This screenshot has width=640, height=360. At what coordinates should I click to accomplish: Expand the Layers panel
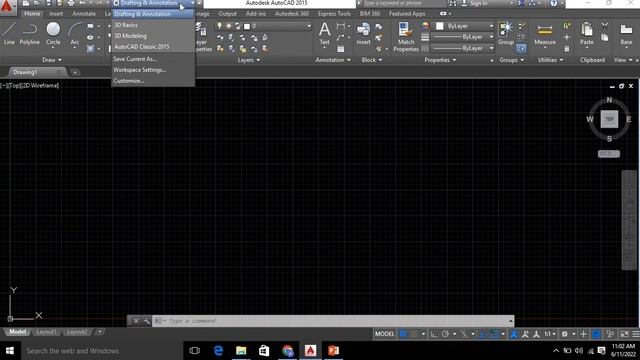coord(249,60)
